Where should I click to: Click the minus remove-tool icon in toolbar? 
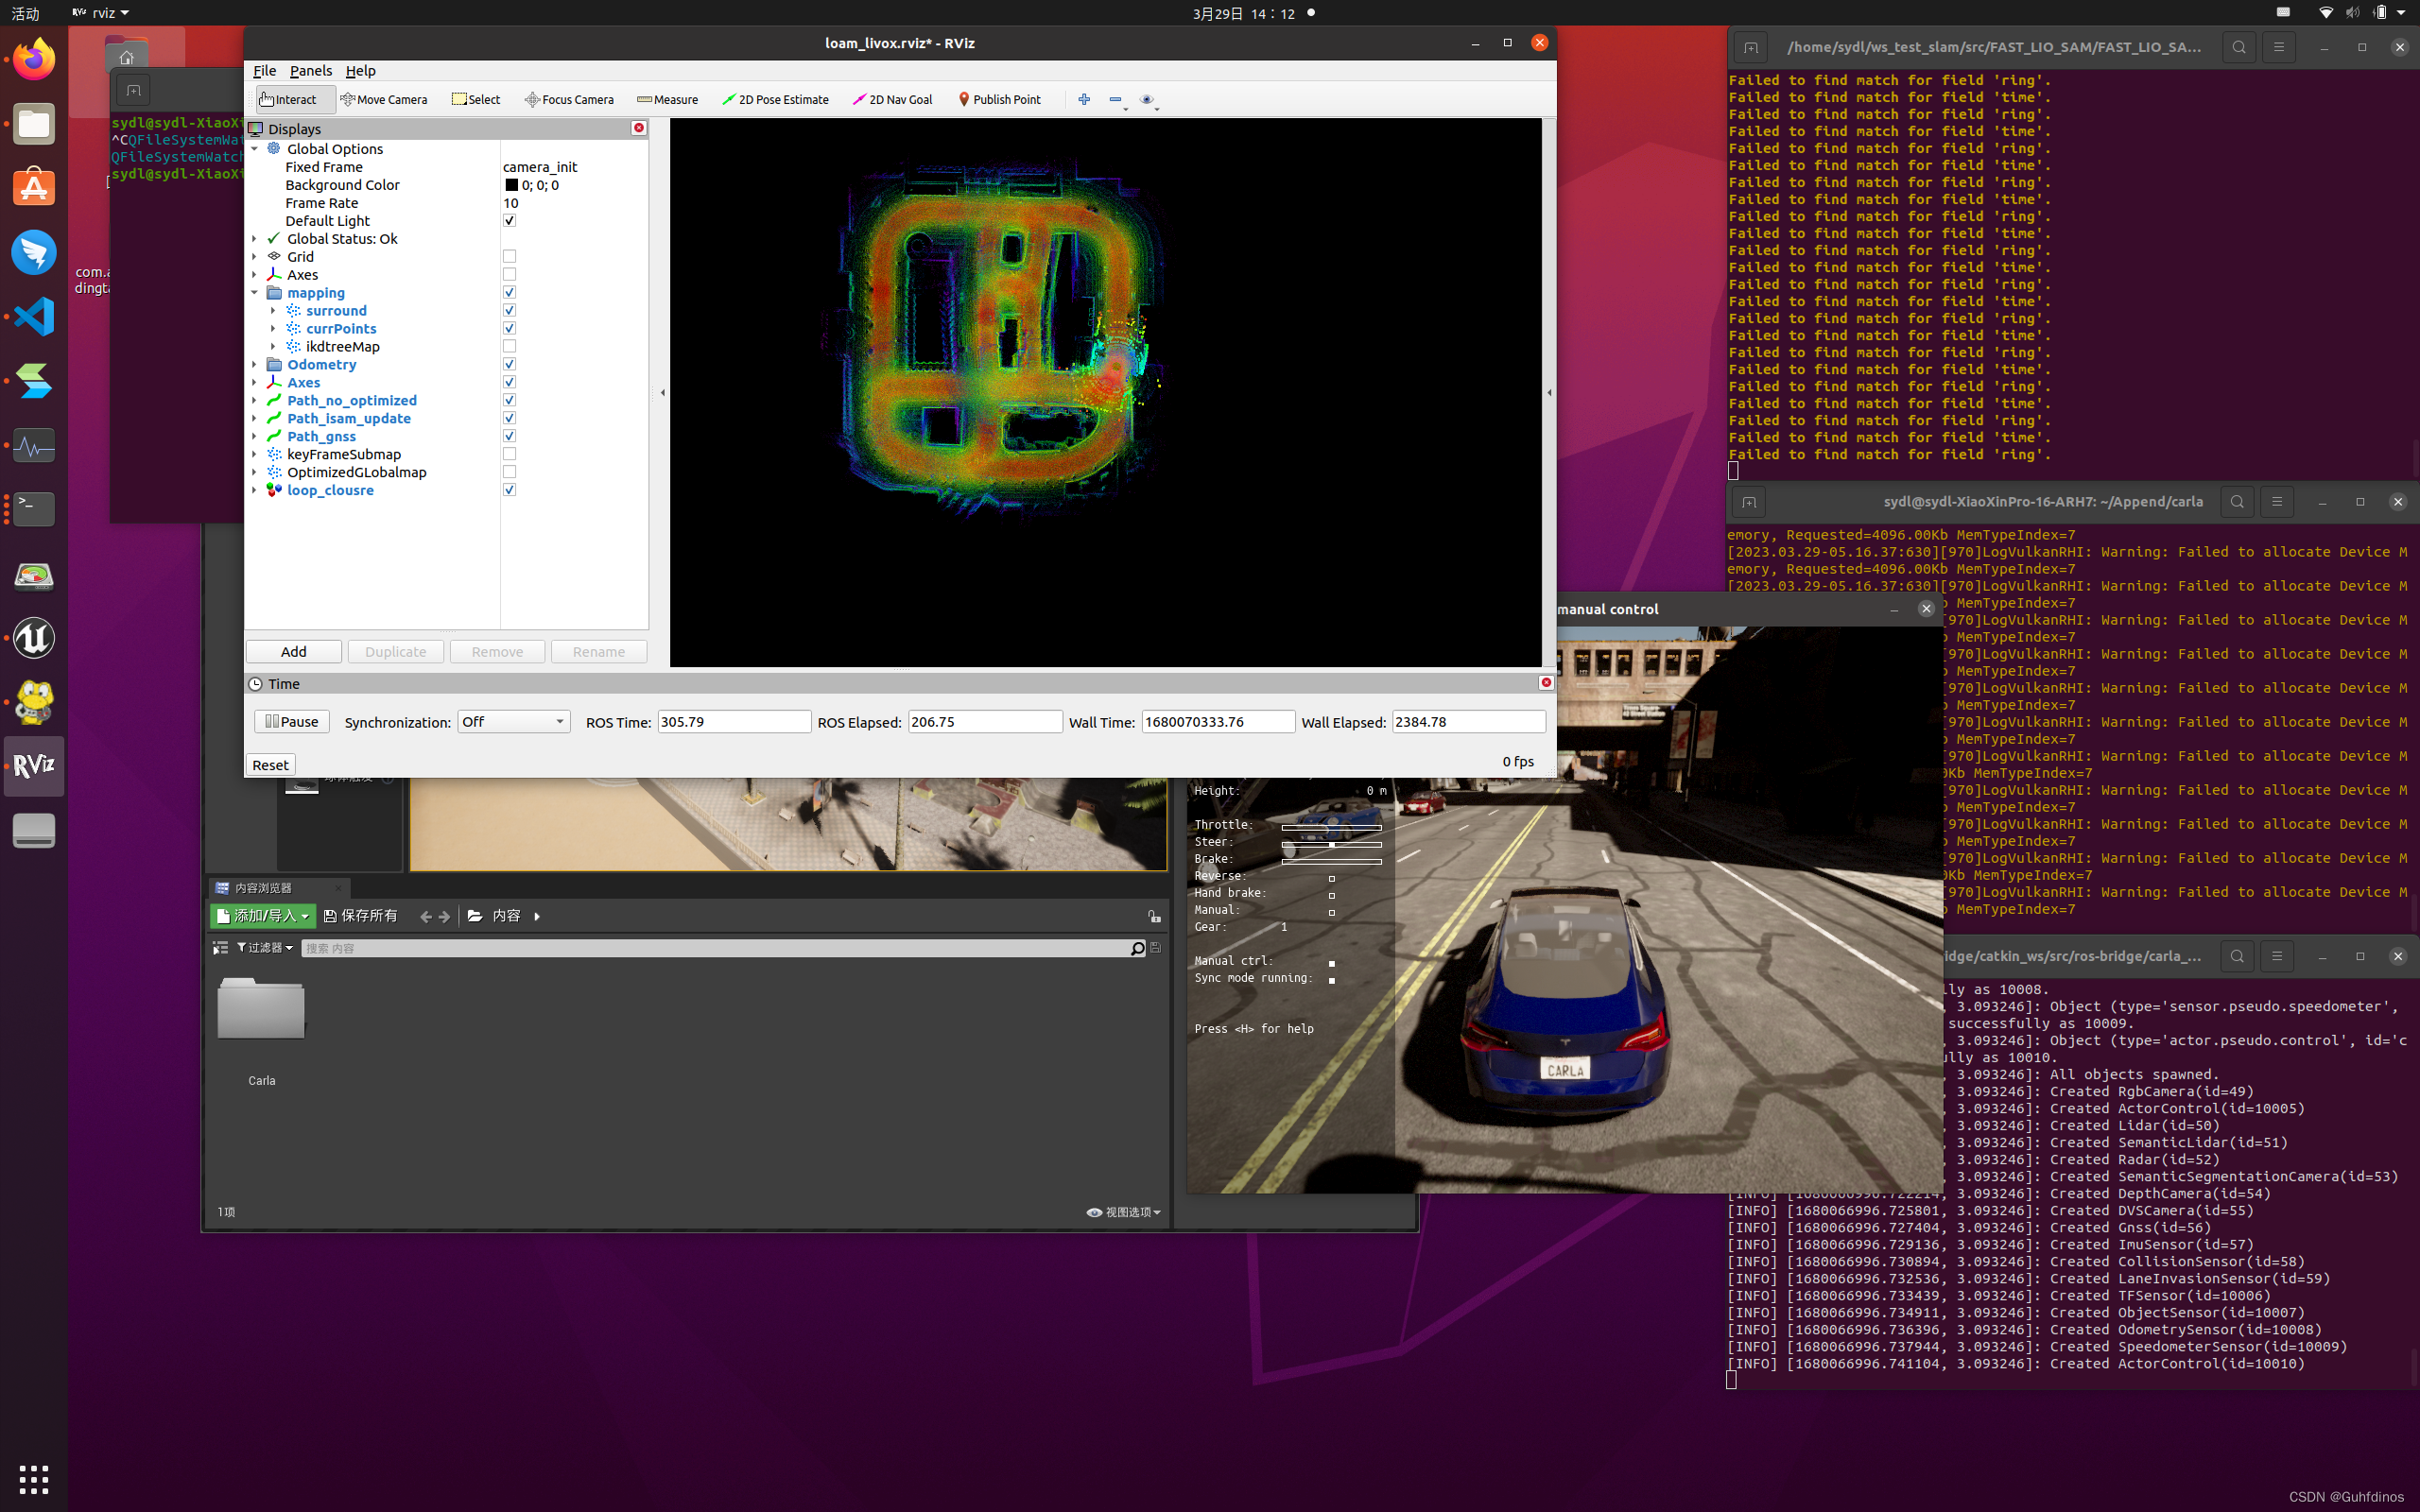click(1115, 99)
